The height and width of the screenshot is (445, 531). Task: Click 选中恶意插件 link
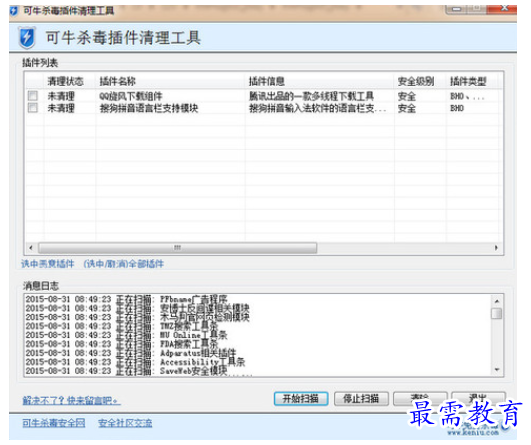pyautogui.click(x=48, y=264)
